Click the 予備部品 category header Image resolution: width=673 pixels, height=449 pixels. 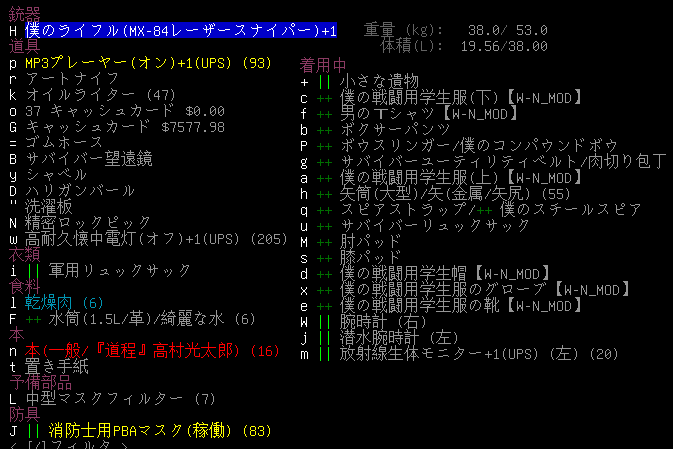point(36,383)
